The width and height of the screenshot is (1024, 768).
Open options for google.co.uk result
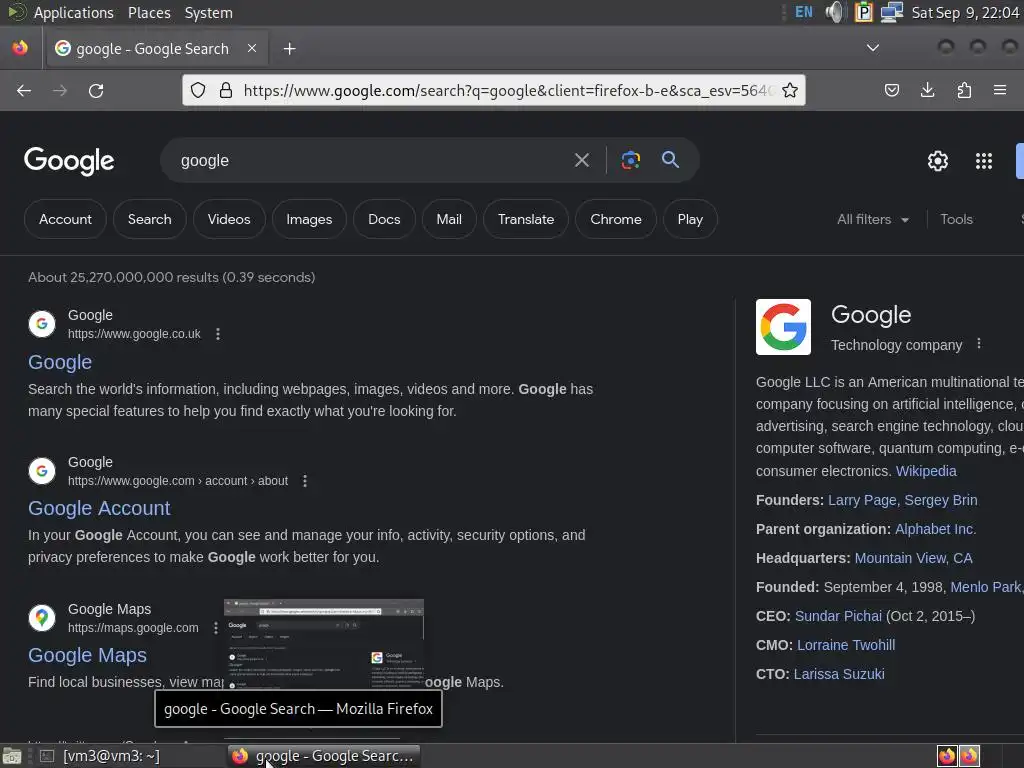(217, 334)
